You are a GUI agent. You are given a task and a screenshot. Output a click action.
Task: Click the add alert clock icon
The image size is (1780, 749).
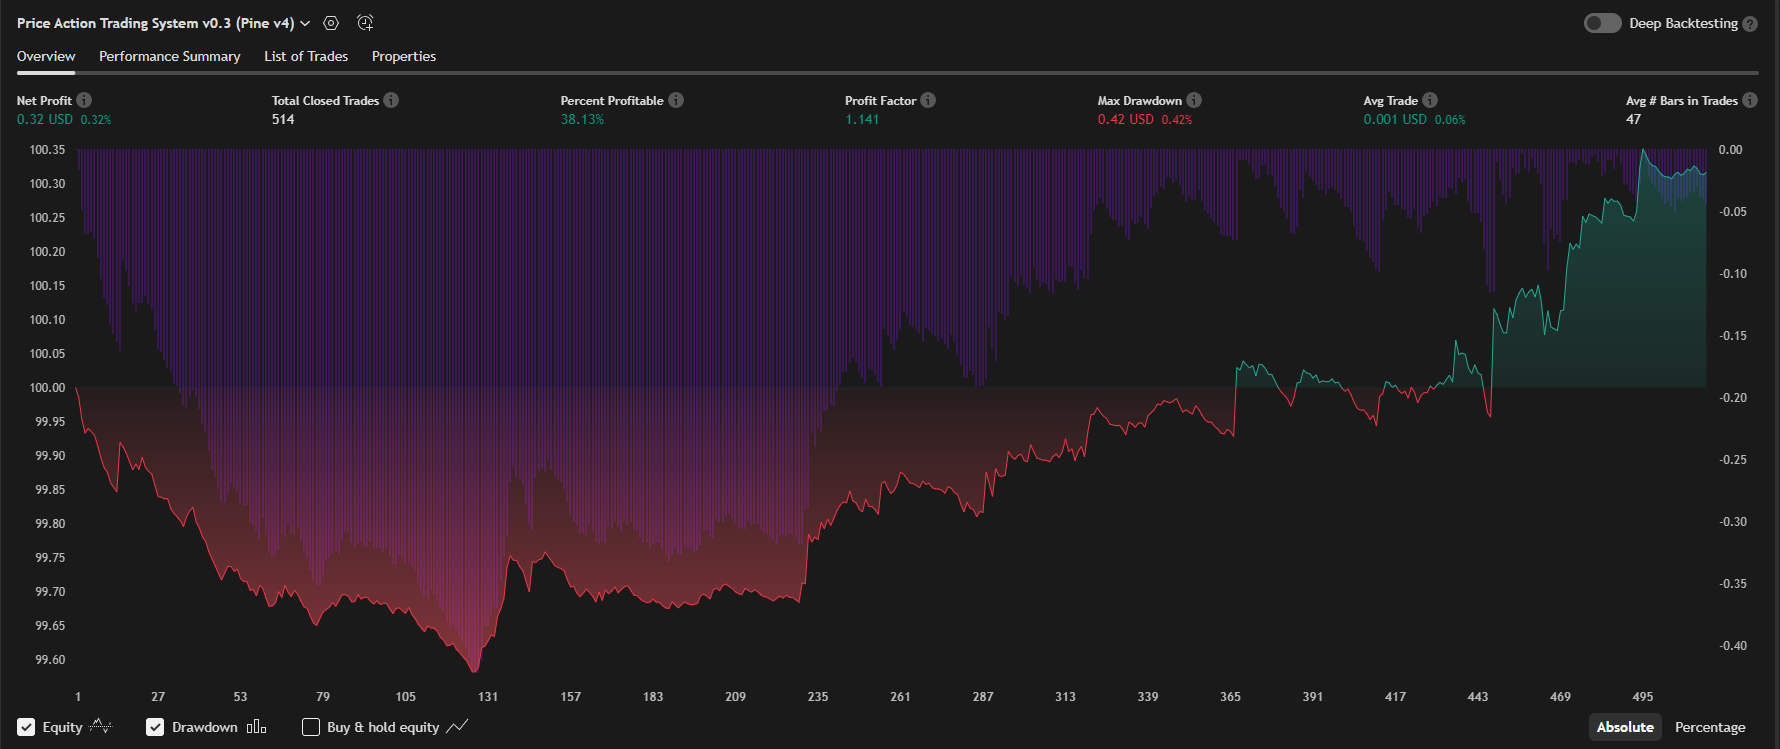(365, 23)
